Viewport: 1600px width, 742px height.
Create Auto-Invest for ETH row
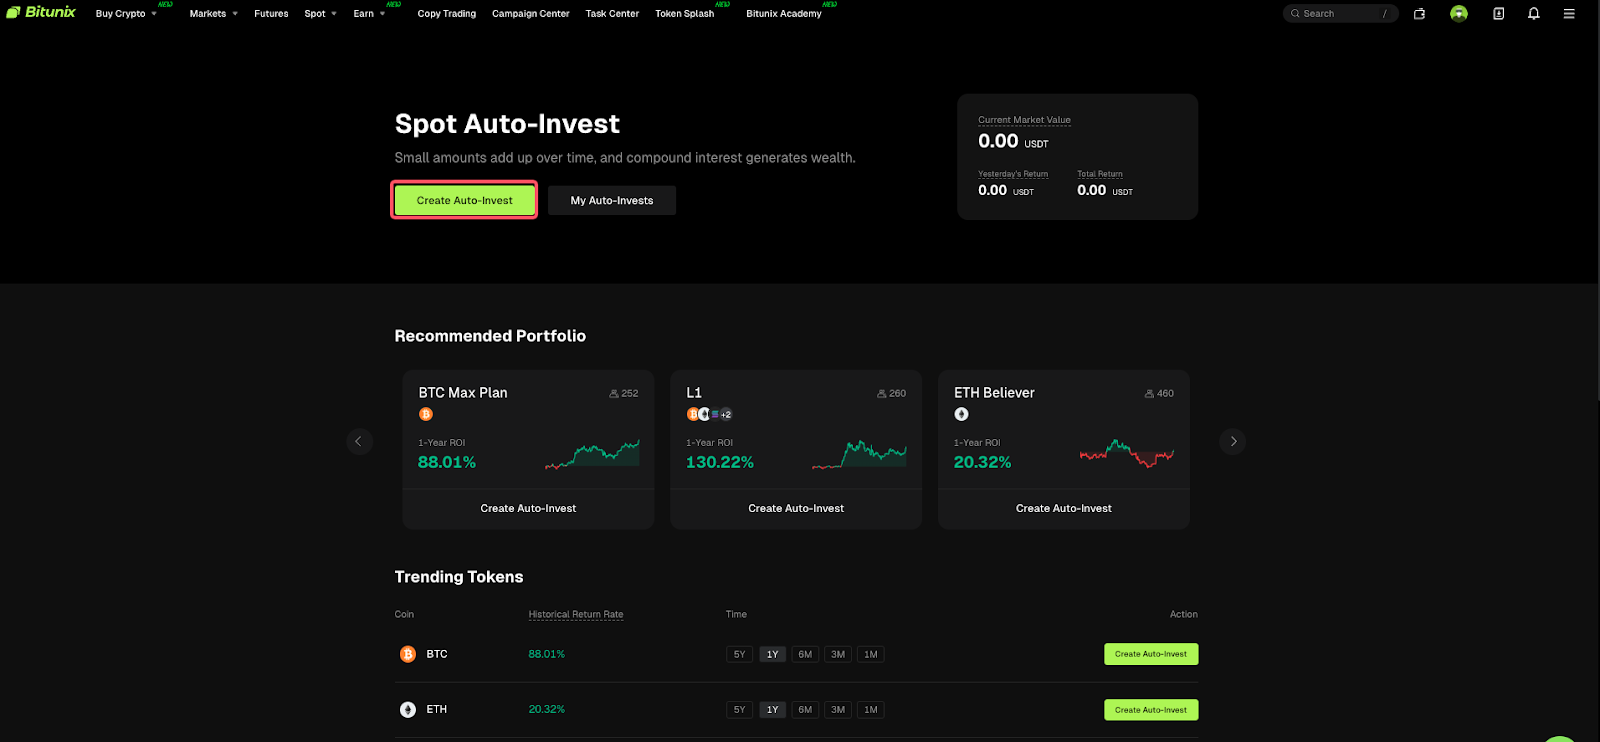point(1151,710)
